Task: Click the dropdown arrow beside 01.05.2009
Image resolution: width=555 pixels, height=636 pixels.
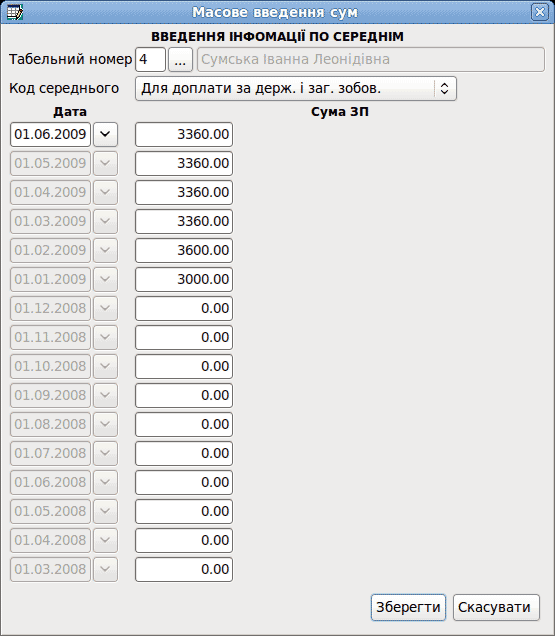Action: click(105, 163)
